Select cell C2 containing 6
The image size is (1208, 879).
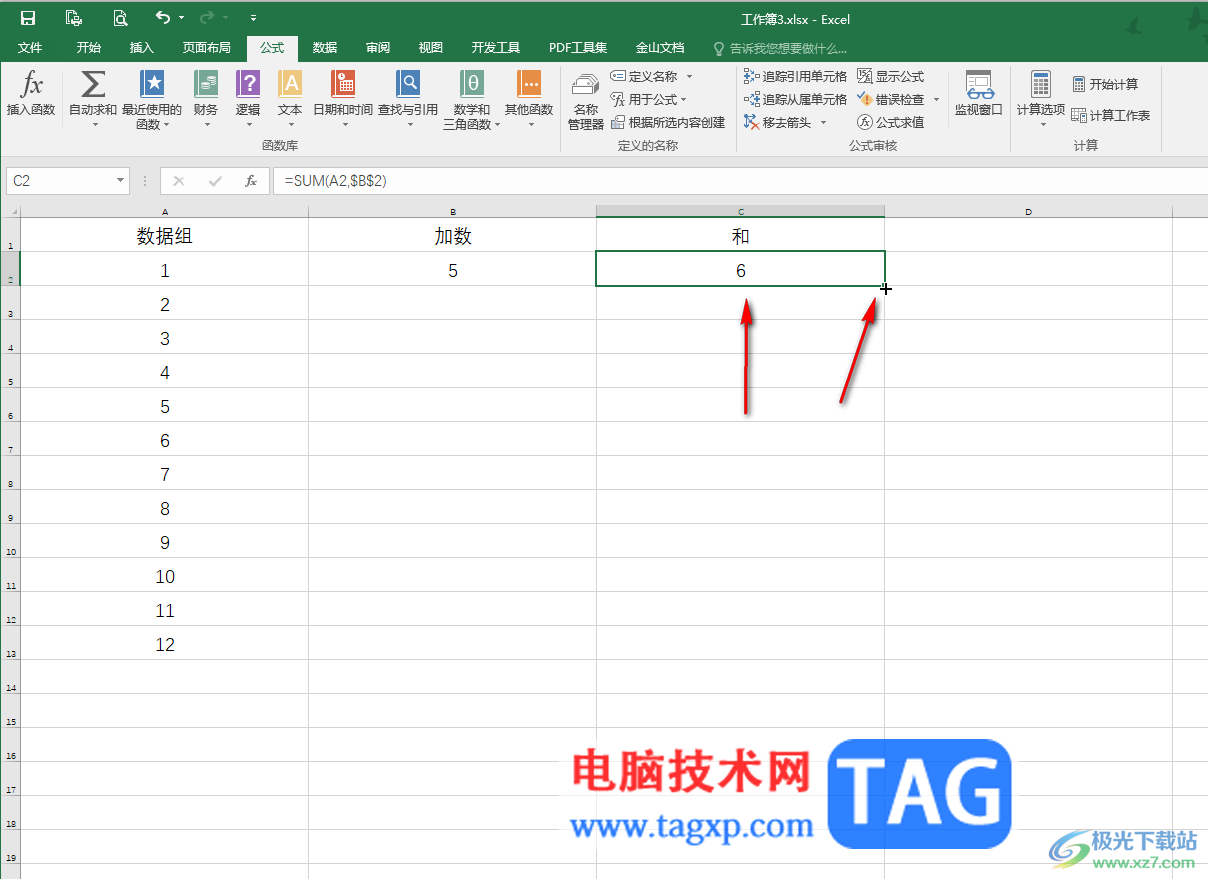pos(740,270)
